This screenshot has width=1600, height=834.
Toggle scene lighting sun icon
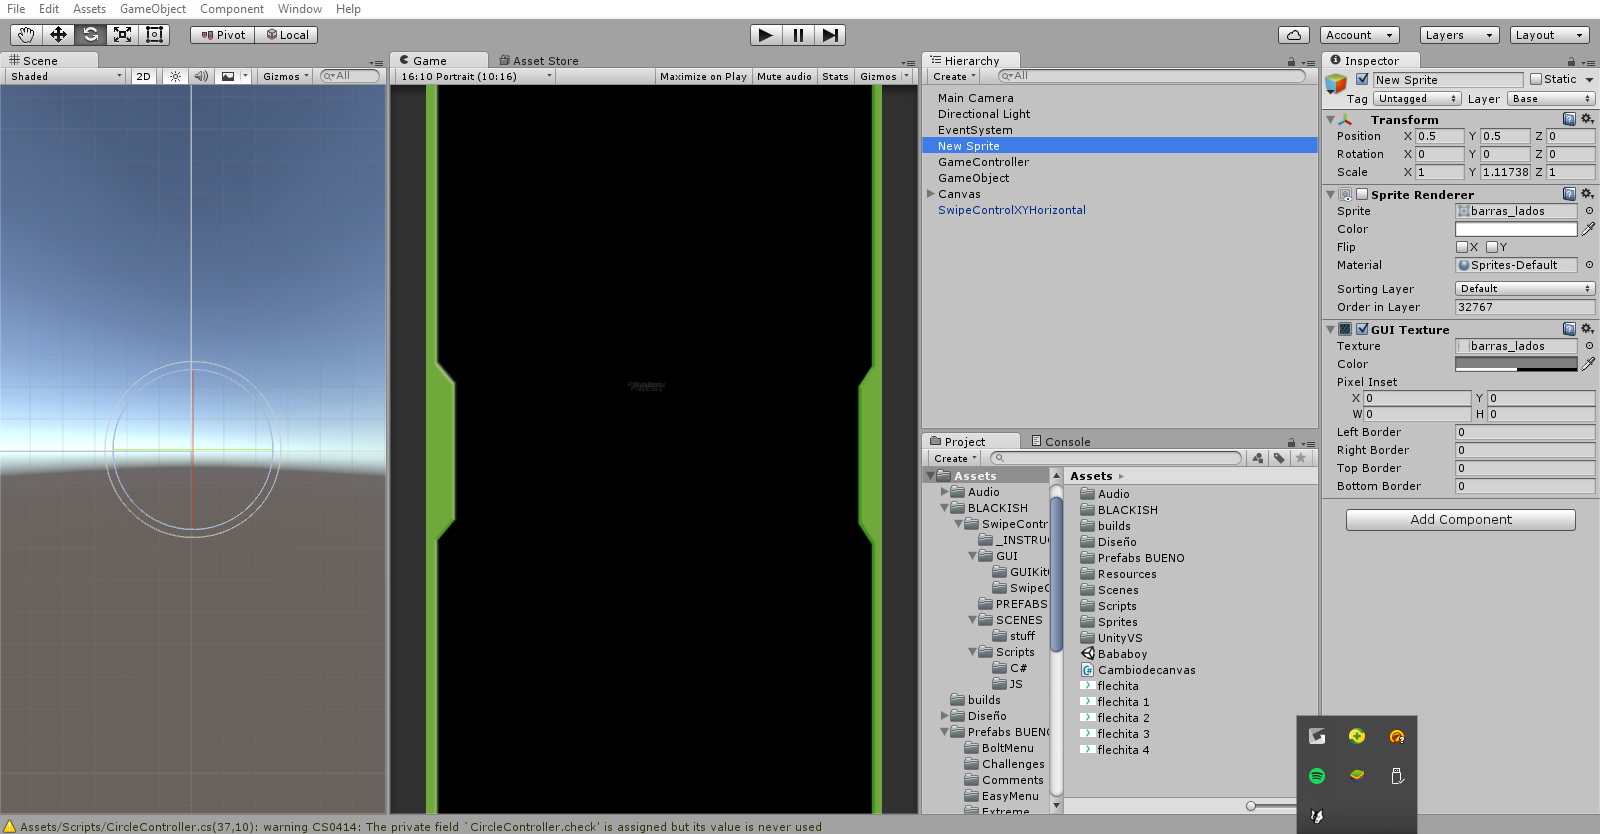coord(175,76)
